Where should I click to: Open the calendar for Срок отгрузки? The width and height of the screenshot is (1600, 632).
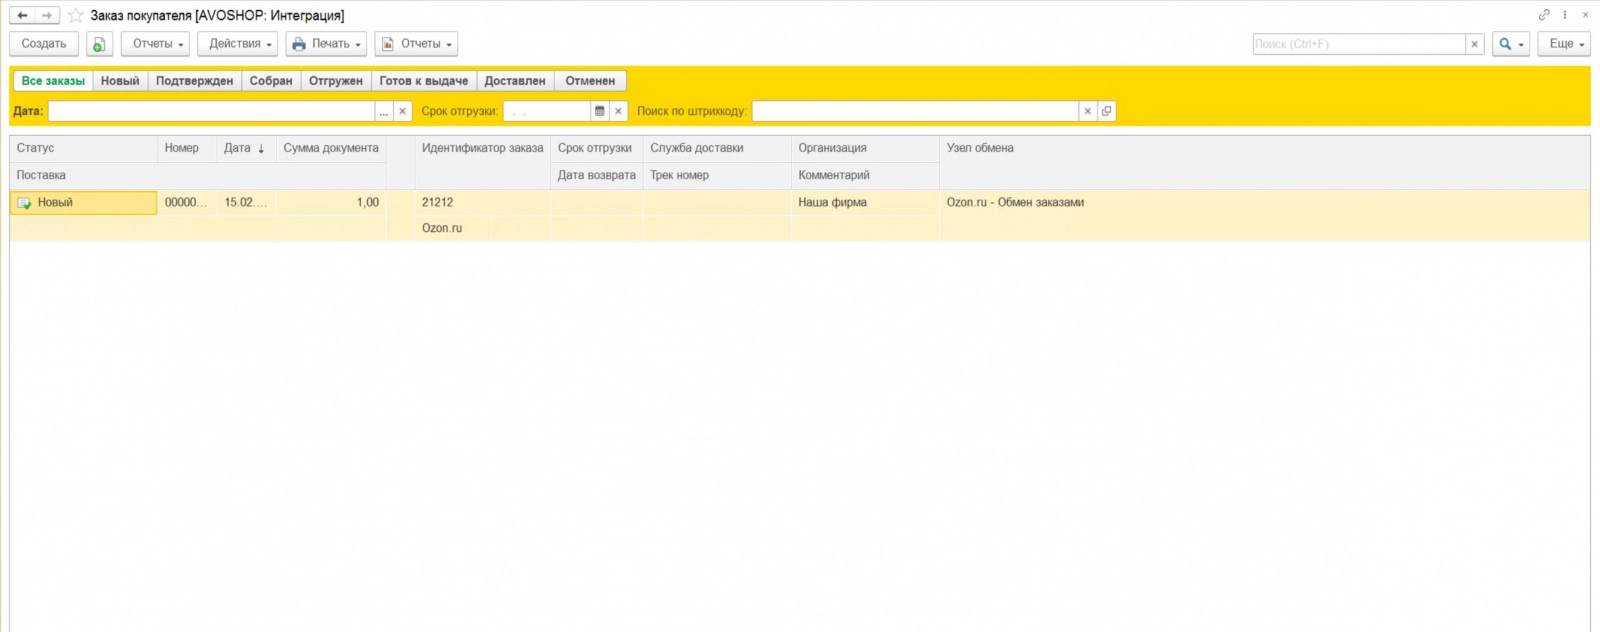(600, 111)
